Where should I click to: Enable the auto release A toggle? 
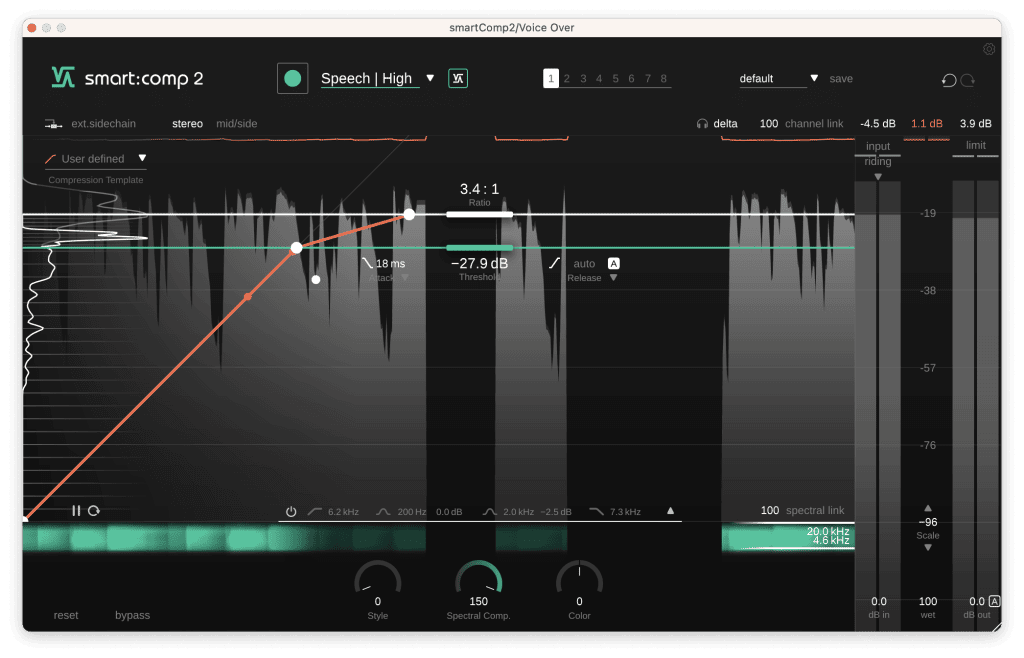613,264
